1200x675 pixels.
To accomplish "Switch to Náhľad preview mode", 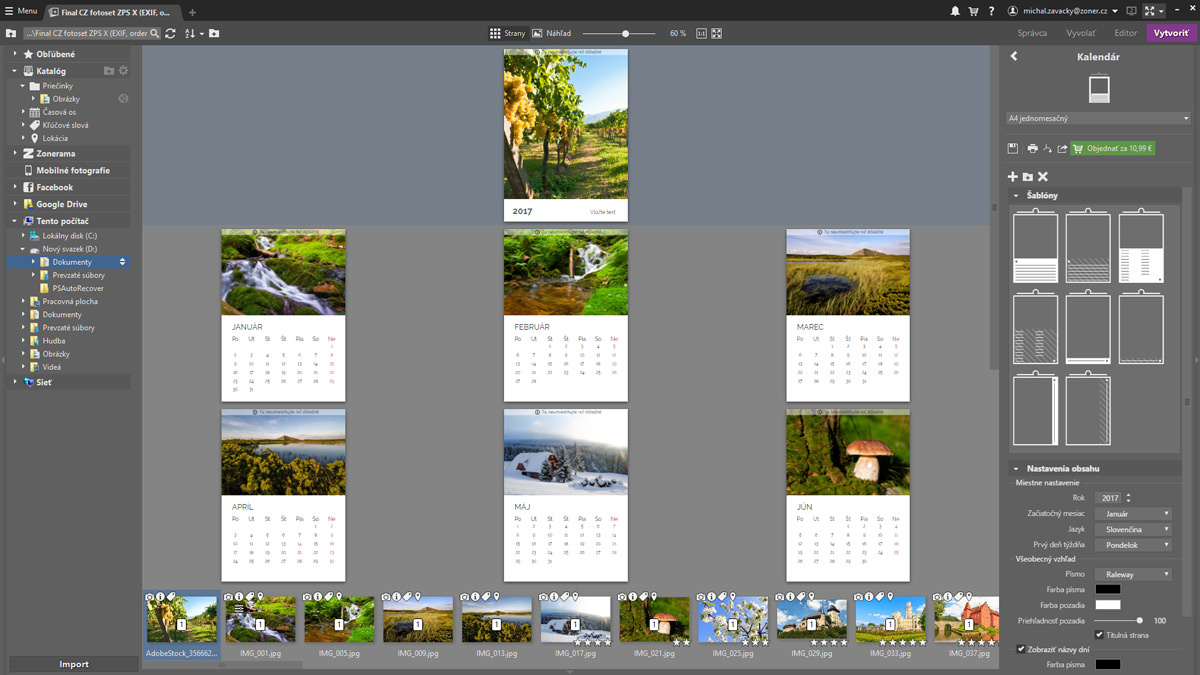I will tap(552, 33).
